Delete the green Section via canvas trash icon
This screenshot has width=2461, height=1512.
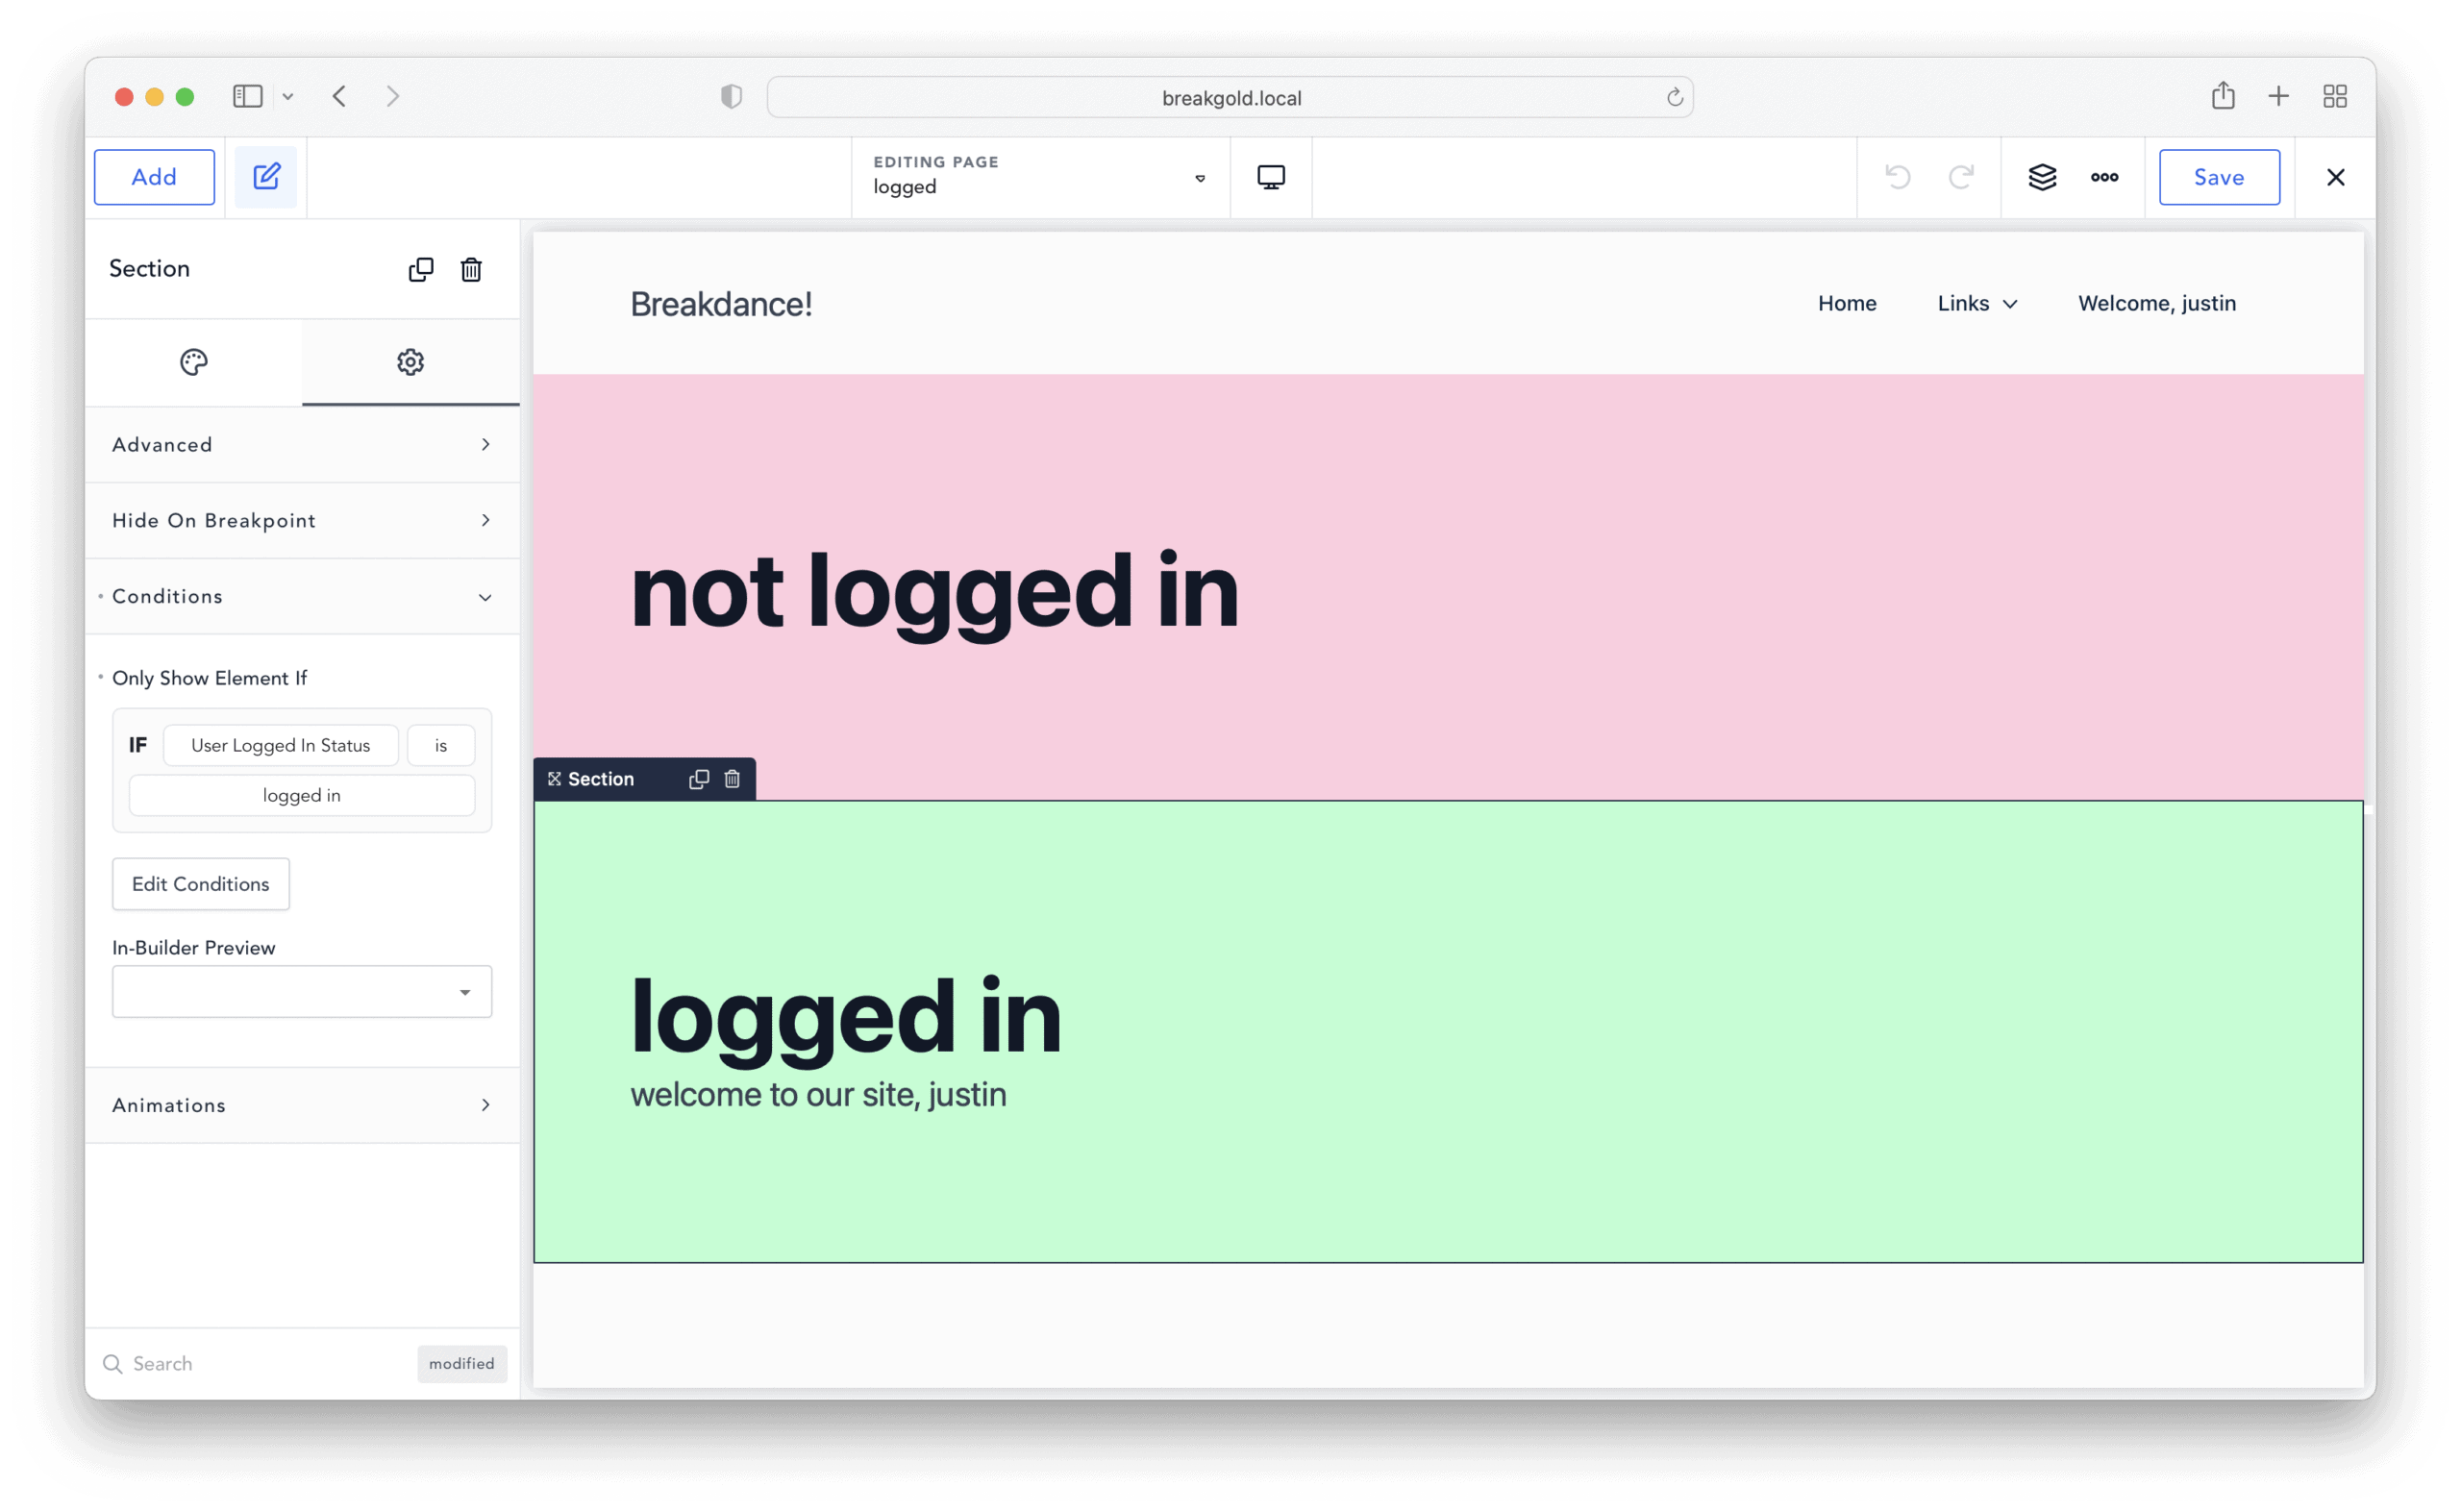click(731, 779)
